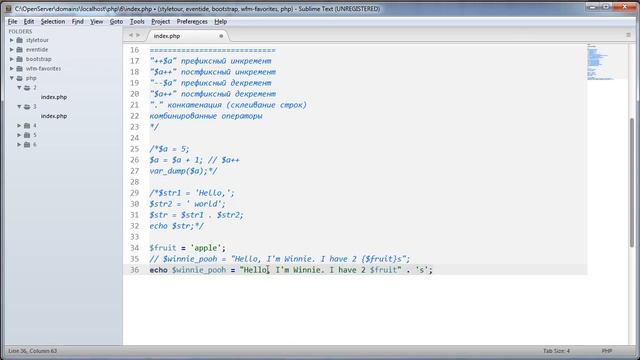Screen dimensions: 640x360
Task: Collapse the php folder arrow
Action: (12, 78)
